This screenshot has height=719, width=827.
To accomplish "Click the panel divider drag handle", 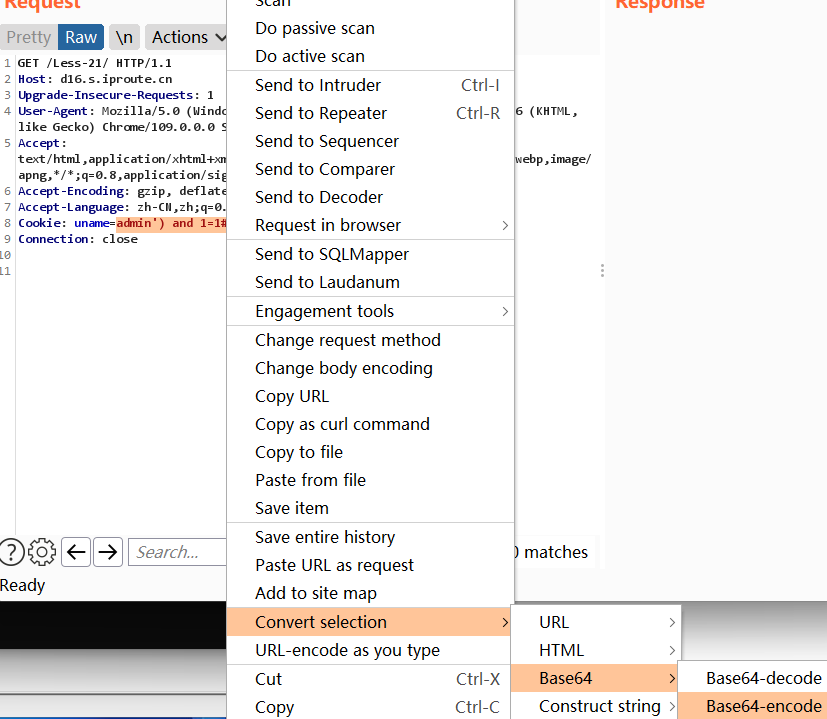I will click(x=602, y=270).
